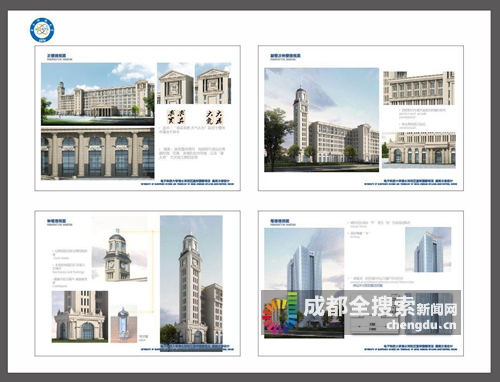Screen dimensions: 500x382
Task: Click the arcade entrance base detail image
Action: point(419,149)
